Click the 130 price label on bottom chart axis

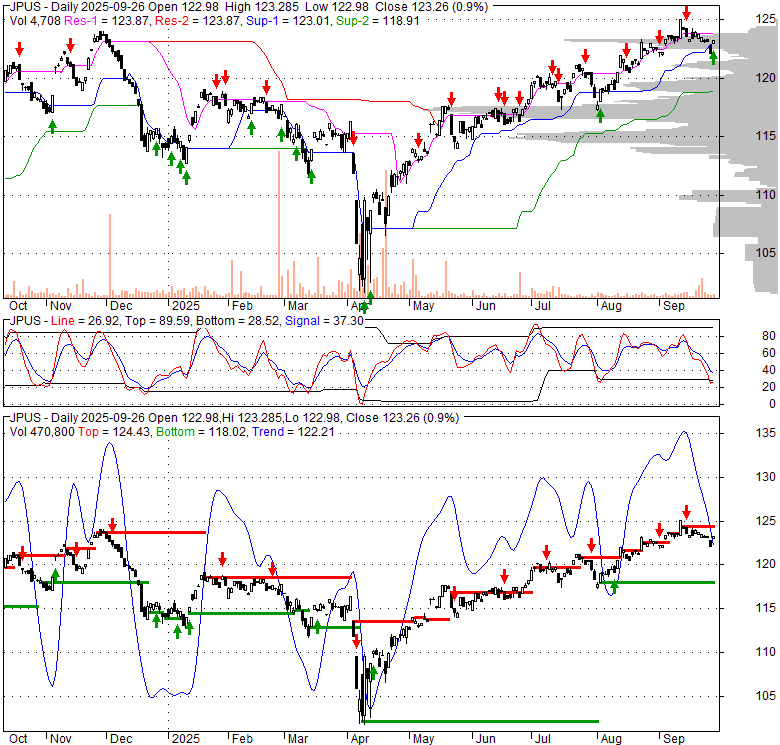(x=766, y=477)
